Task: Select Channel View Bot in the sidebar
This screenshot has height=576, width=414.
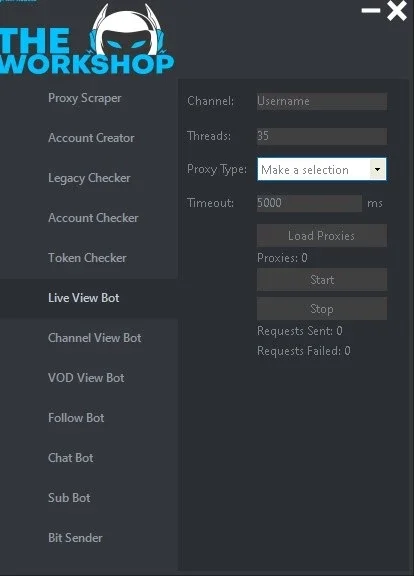Action: [x=95, y=338]
